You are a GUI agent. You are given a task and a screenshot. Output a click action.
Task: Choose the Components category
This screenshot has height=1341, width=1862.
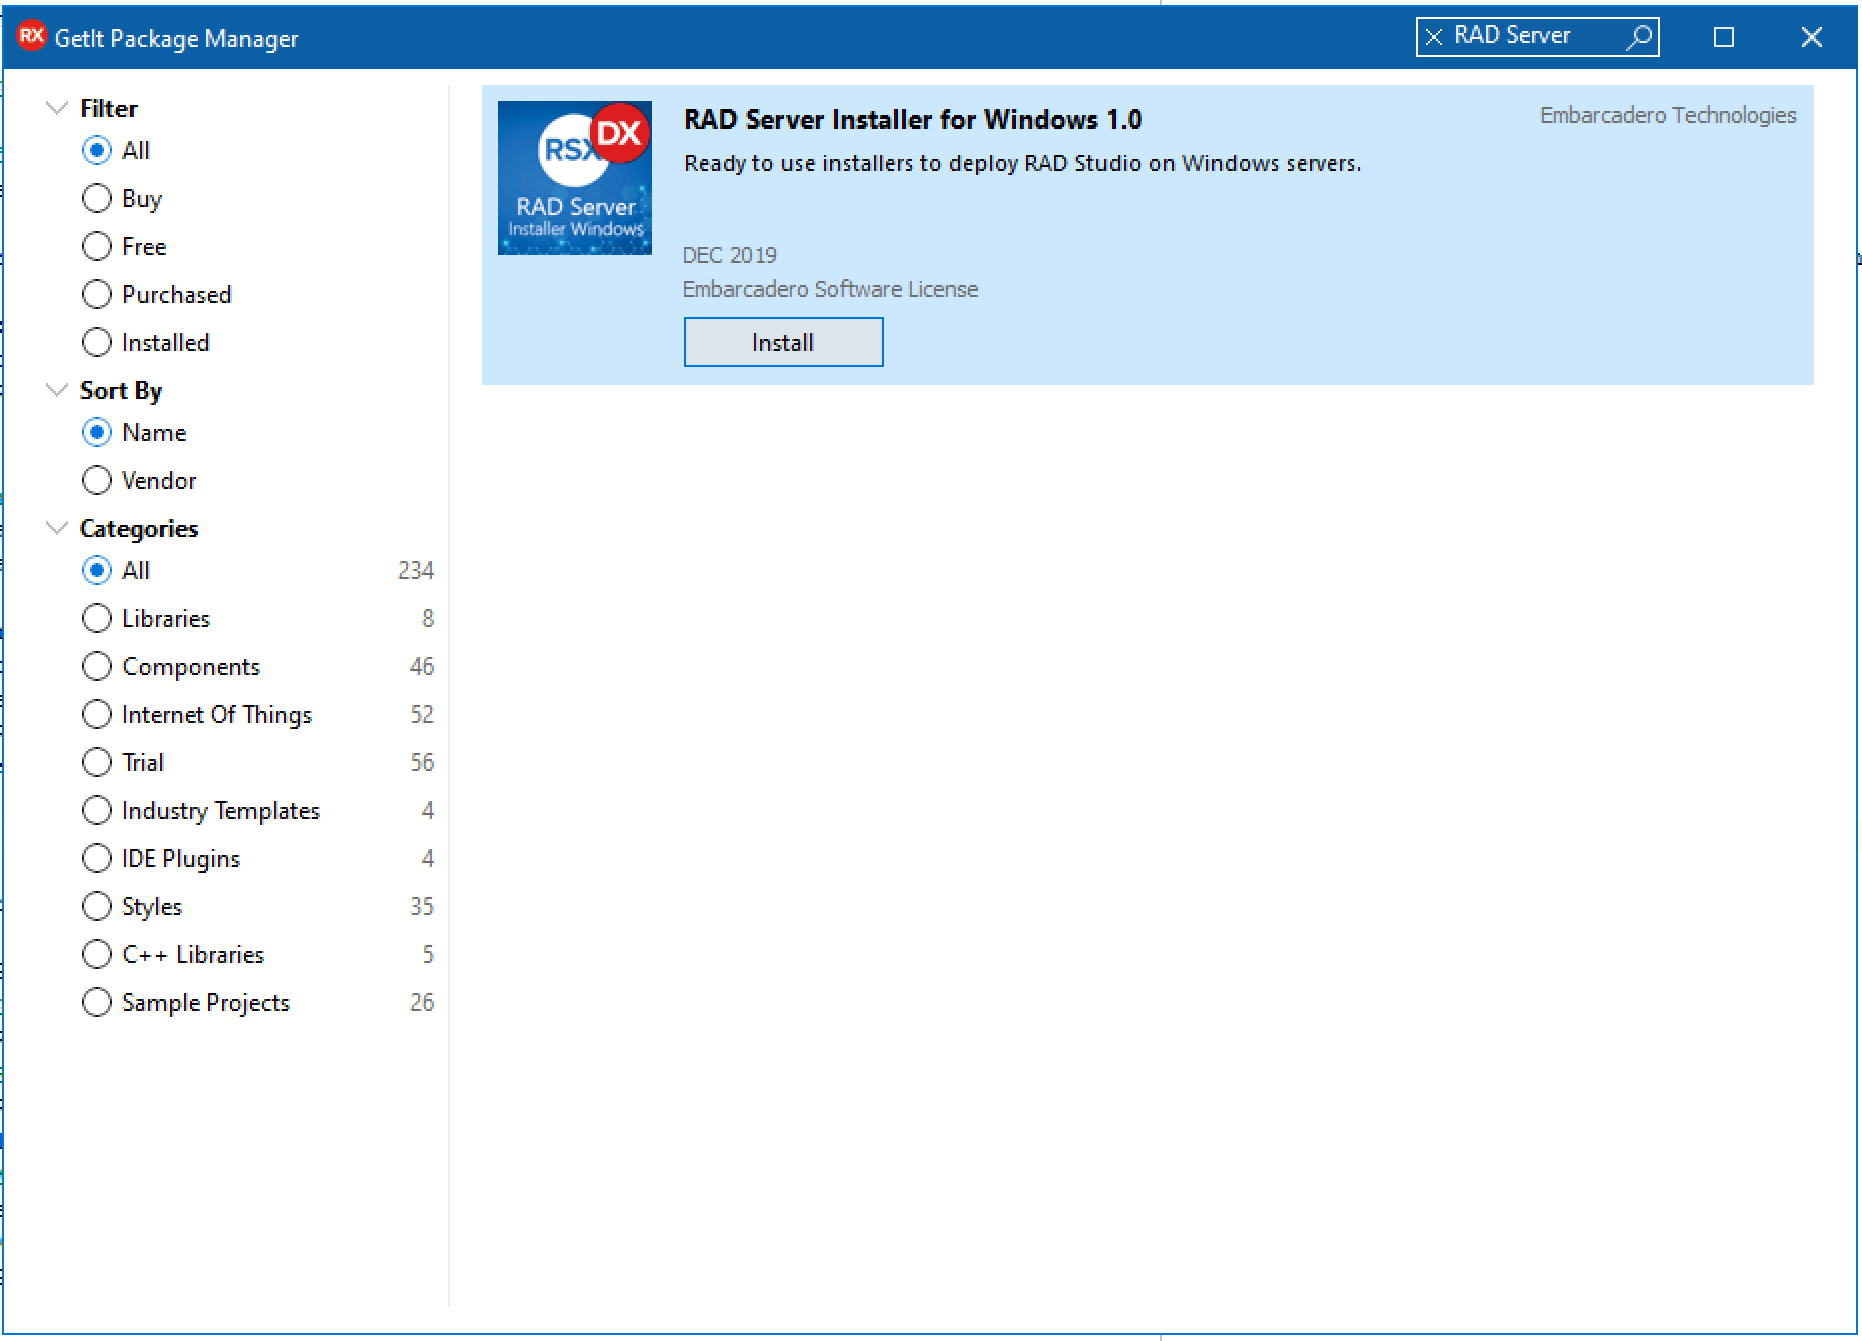tap(171, 667)
